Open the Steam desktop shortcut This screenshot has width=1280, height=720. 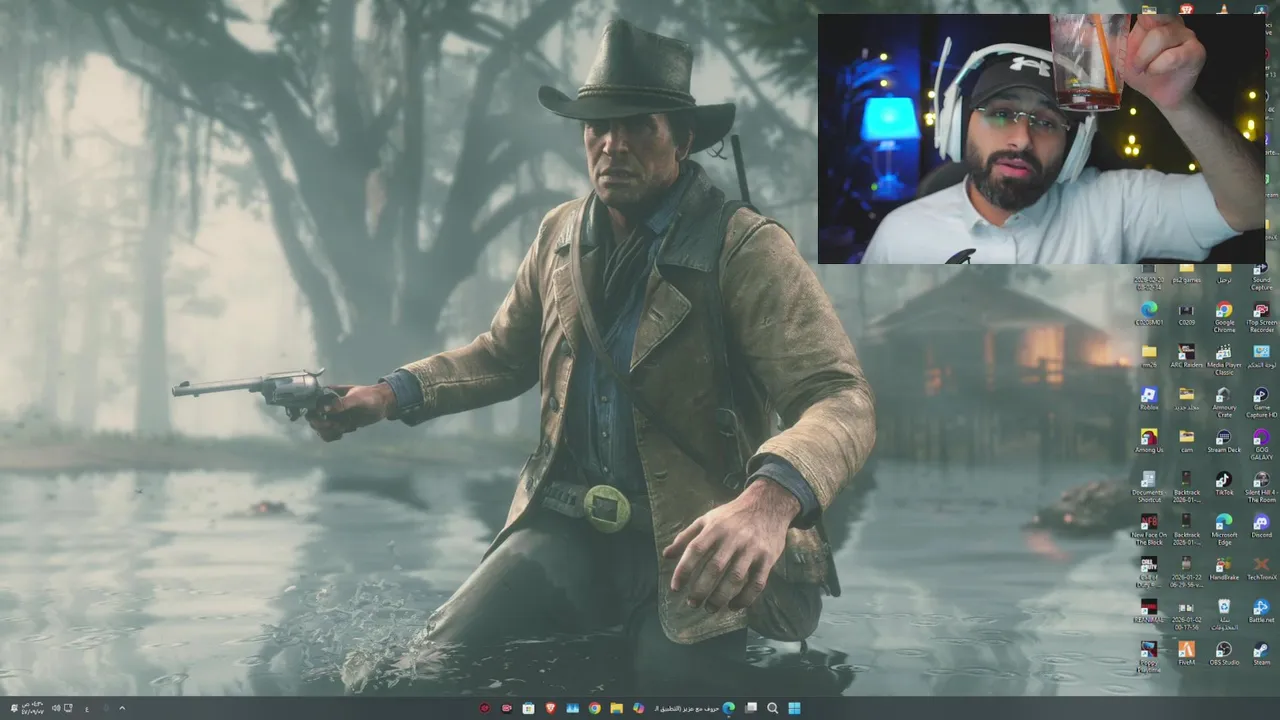pyautogui.click(x=1261, y=653)
